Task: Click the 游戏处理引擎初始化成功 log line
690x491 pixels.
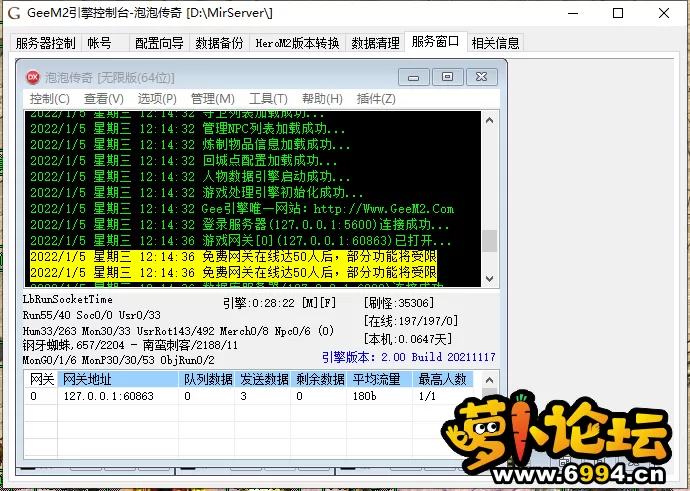Action: [x=196, y=193]
